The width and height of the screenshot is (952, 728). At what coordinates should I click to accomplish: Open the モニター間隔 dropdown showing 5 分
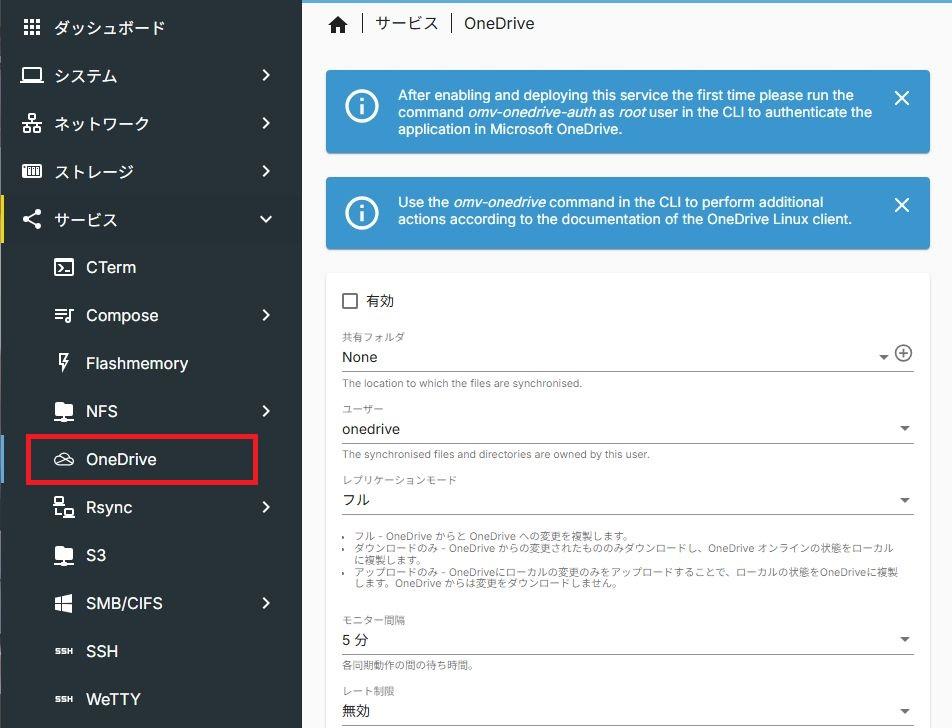tap(627, 639)
